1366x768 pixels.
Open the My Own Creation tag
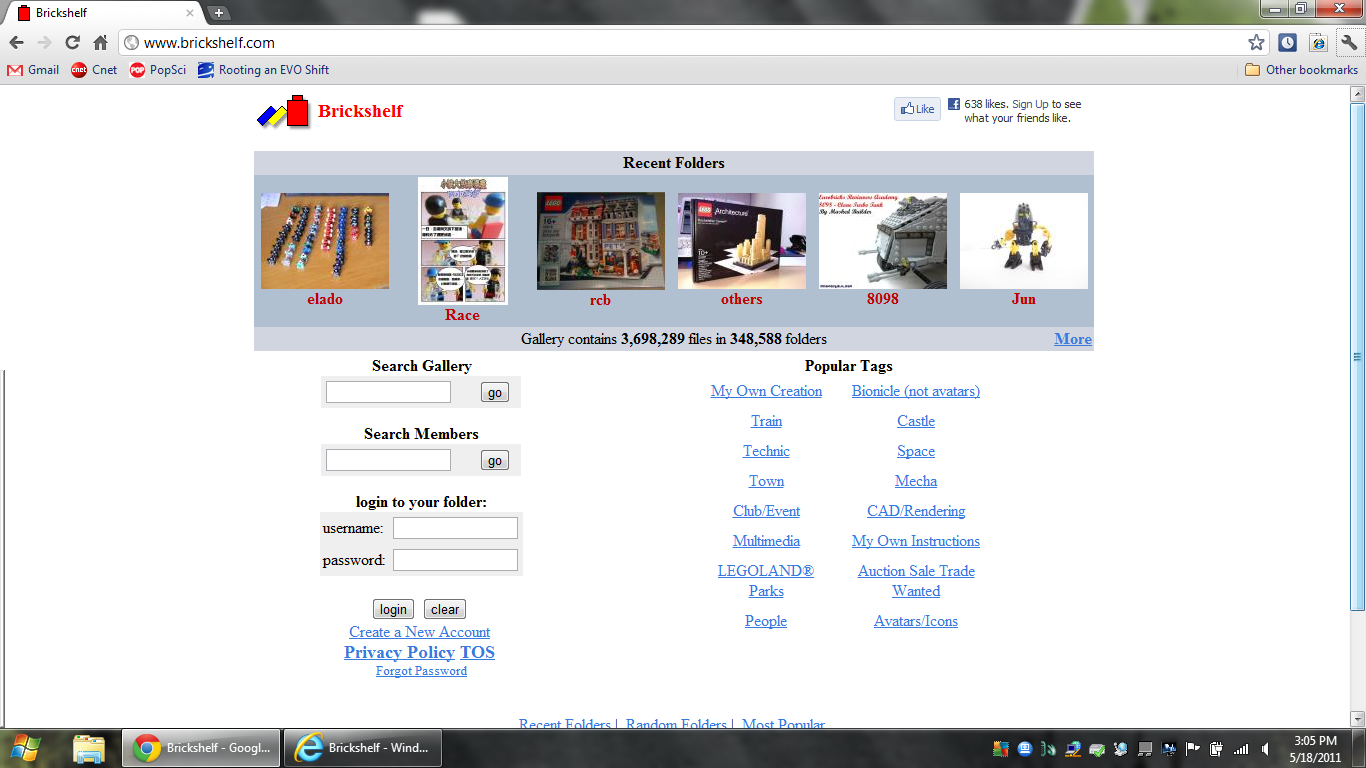pyautogui.click(x=766, y=391)
